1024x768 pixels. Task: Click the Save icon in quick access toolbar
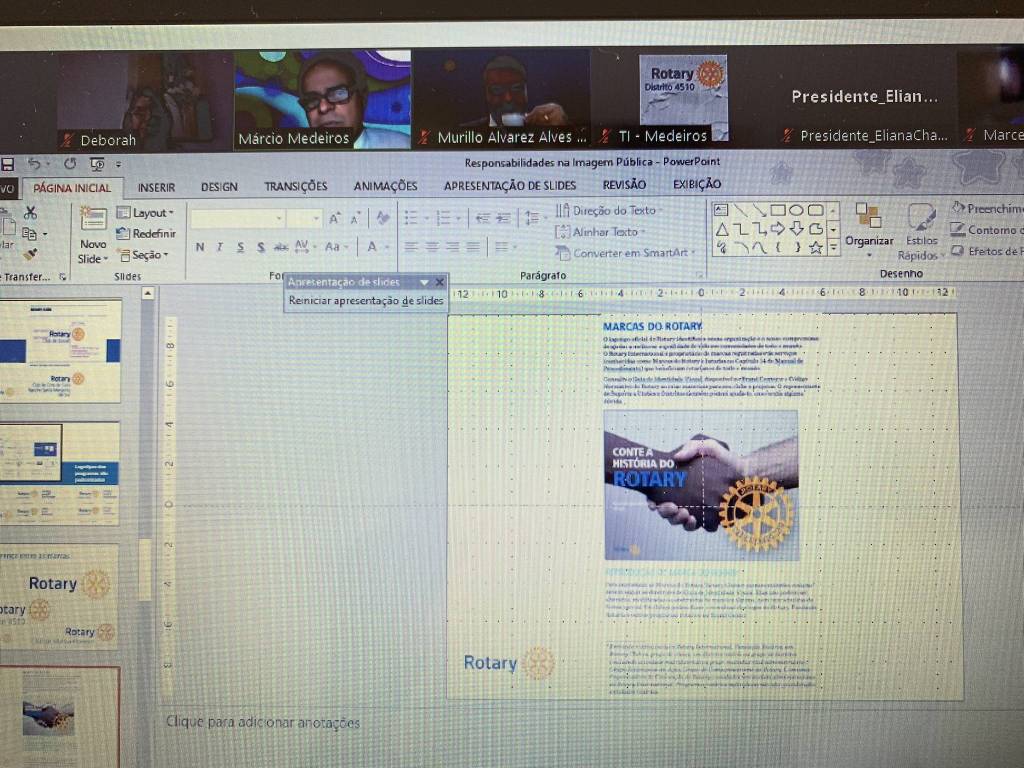click(x=8, y=164)
